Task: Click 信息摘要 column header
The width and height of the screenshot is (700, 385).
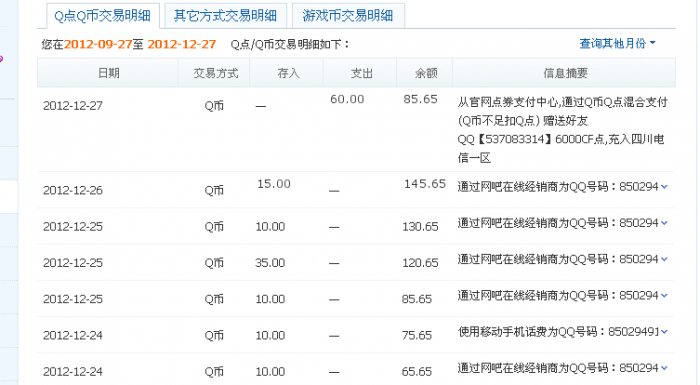Action: (565, 73)
